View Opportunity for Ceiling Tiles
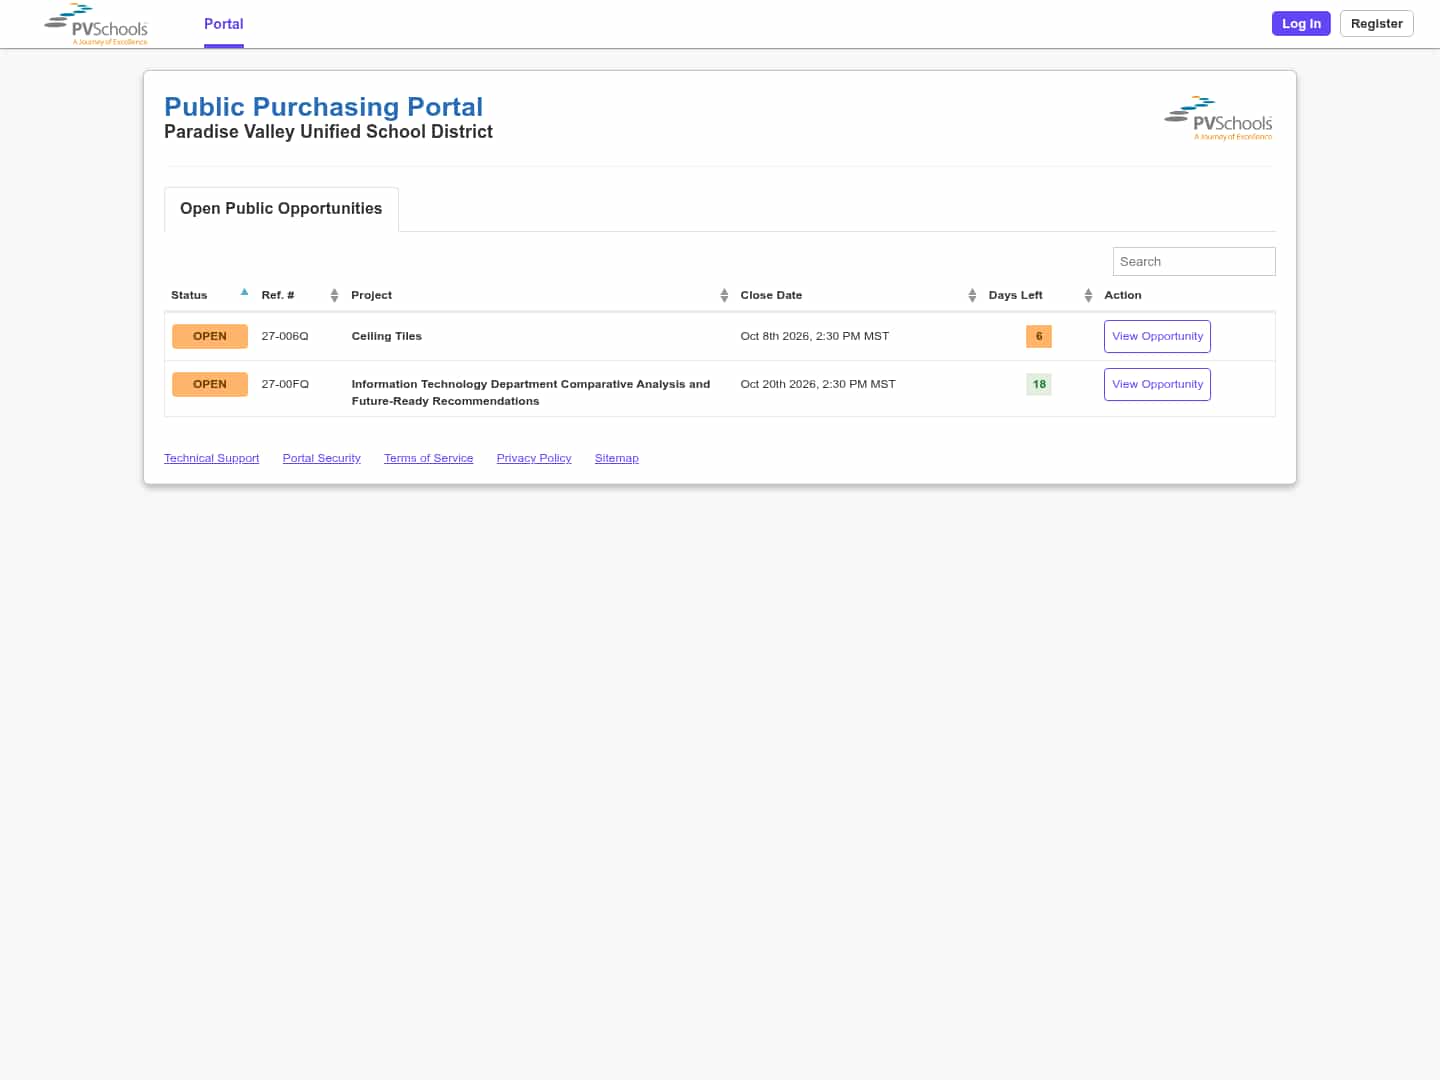This screenshot has width=1440, height=1080. (1157, 336)
